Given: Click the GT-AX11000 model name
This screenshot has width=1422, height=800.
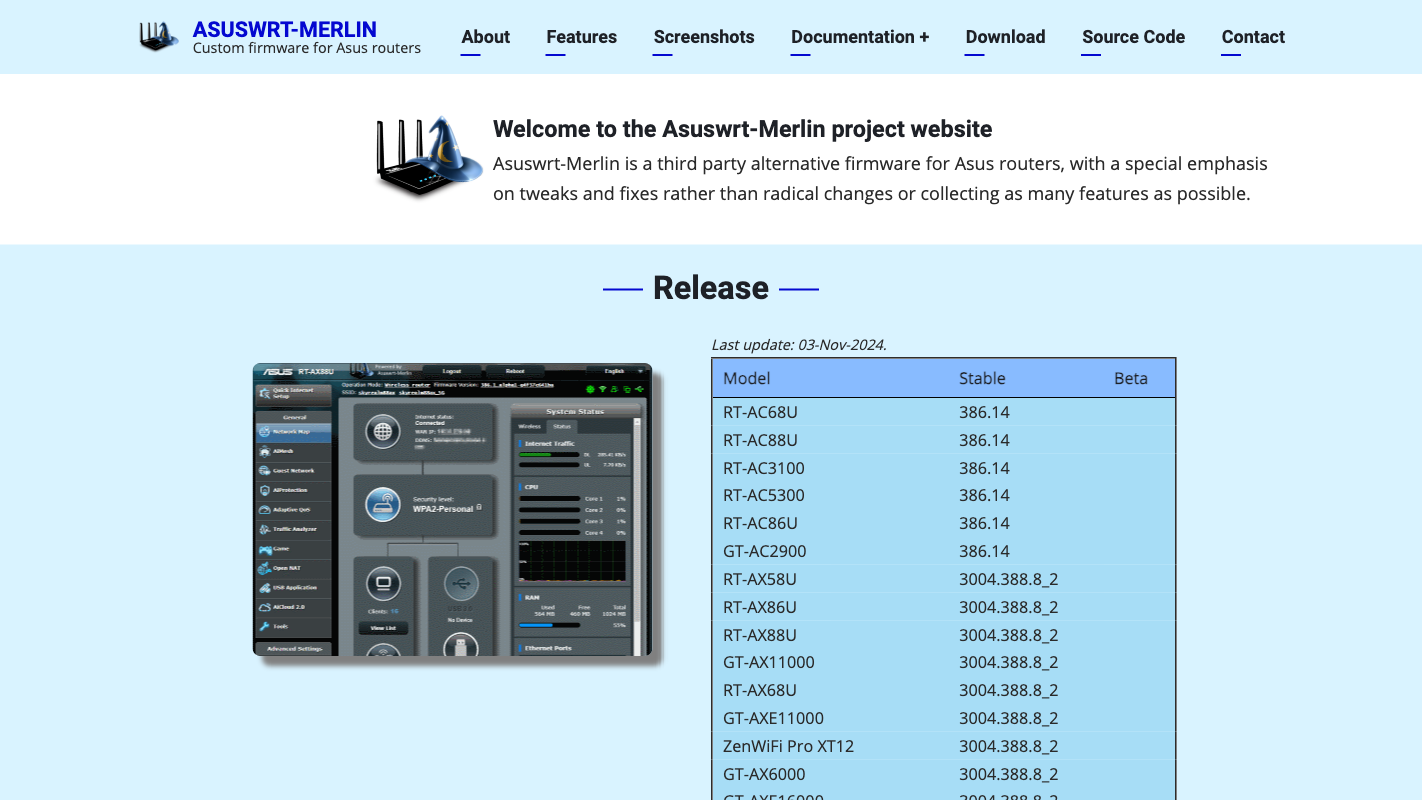Looking at the screenshot, I should 769,662.
